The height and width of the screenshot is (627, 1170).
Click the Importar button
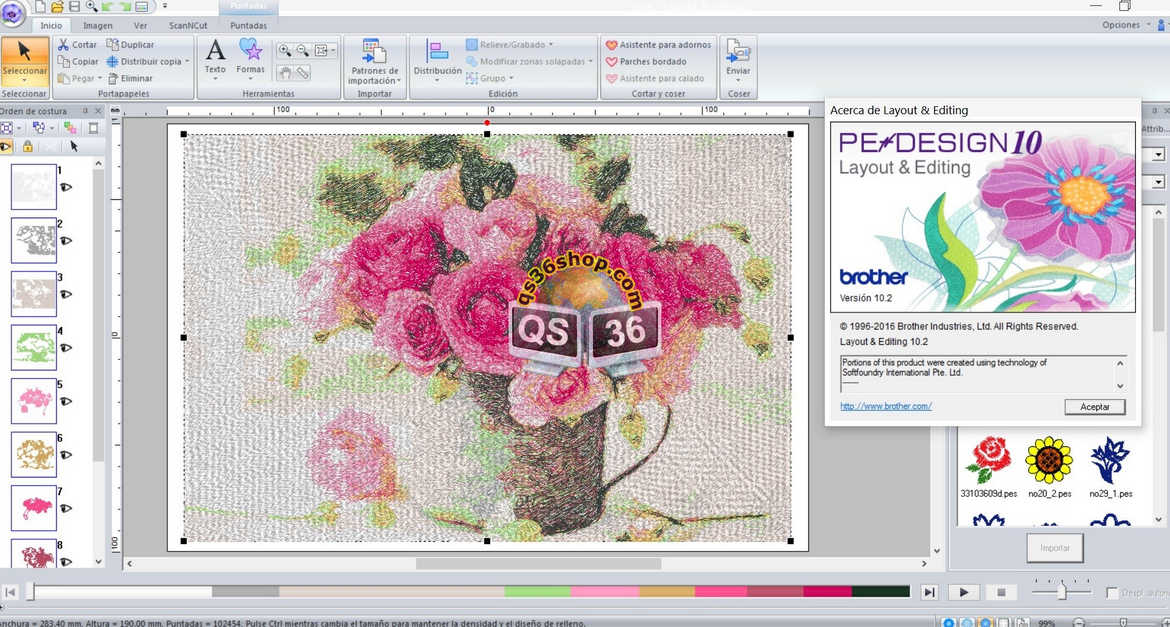point(1055,548)
